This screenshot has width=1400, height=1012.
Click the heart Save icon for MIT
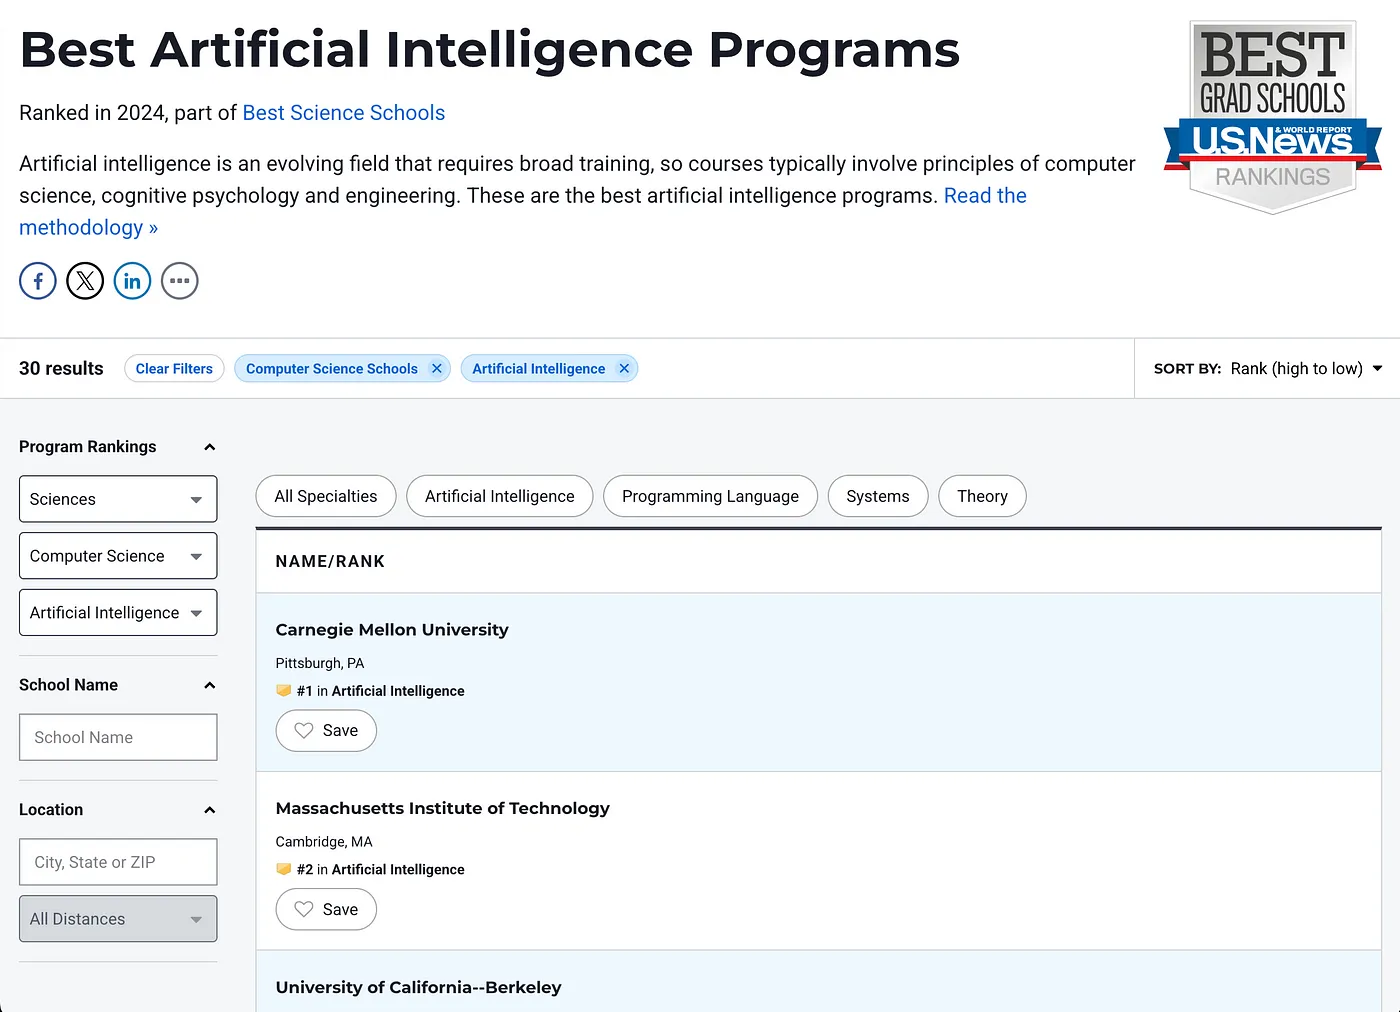304,909
